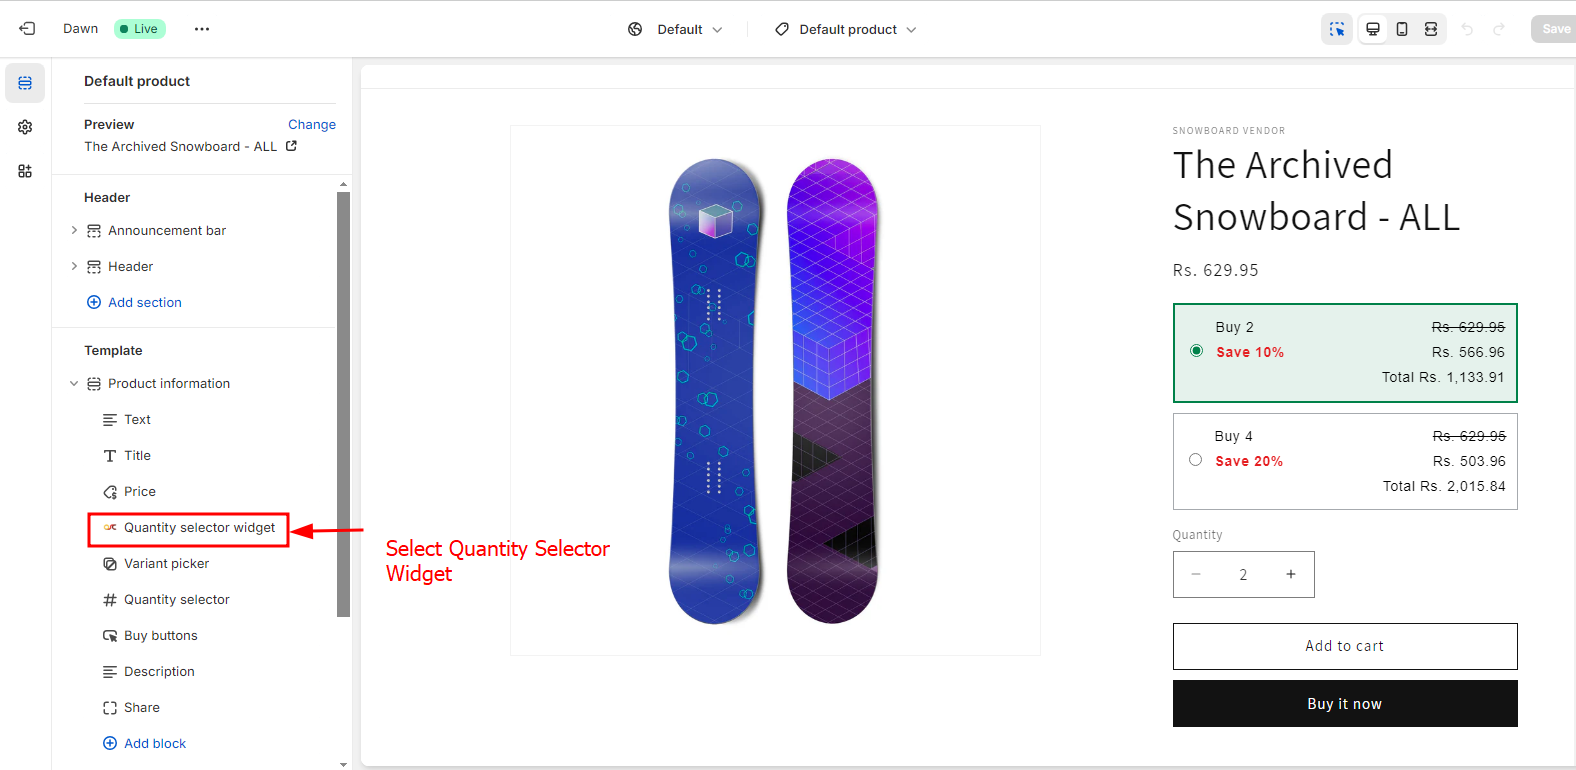Open the Default product template dropdown
This screenshot has width=1576, height=770.
[846, 30]
